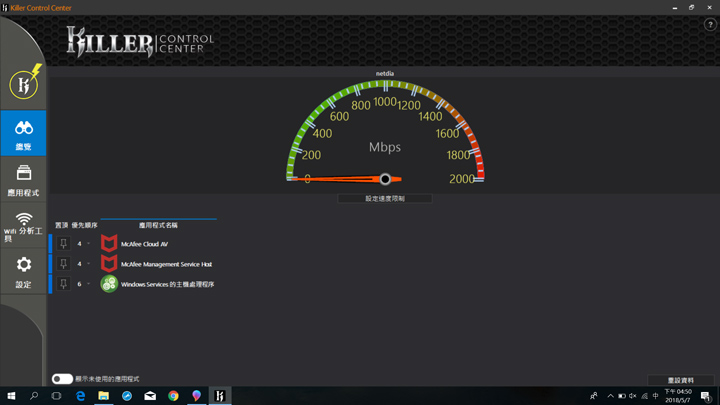Click the Killer lightning logo icon in sidebar
Image resolution: width=720 pixels, height=405 pixels.
(x=24, y=84)
